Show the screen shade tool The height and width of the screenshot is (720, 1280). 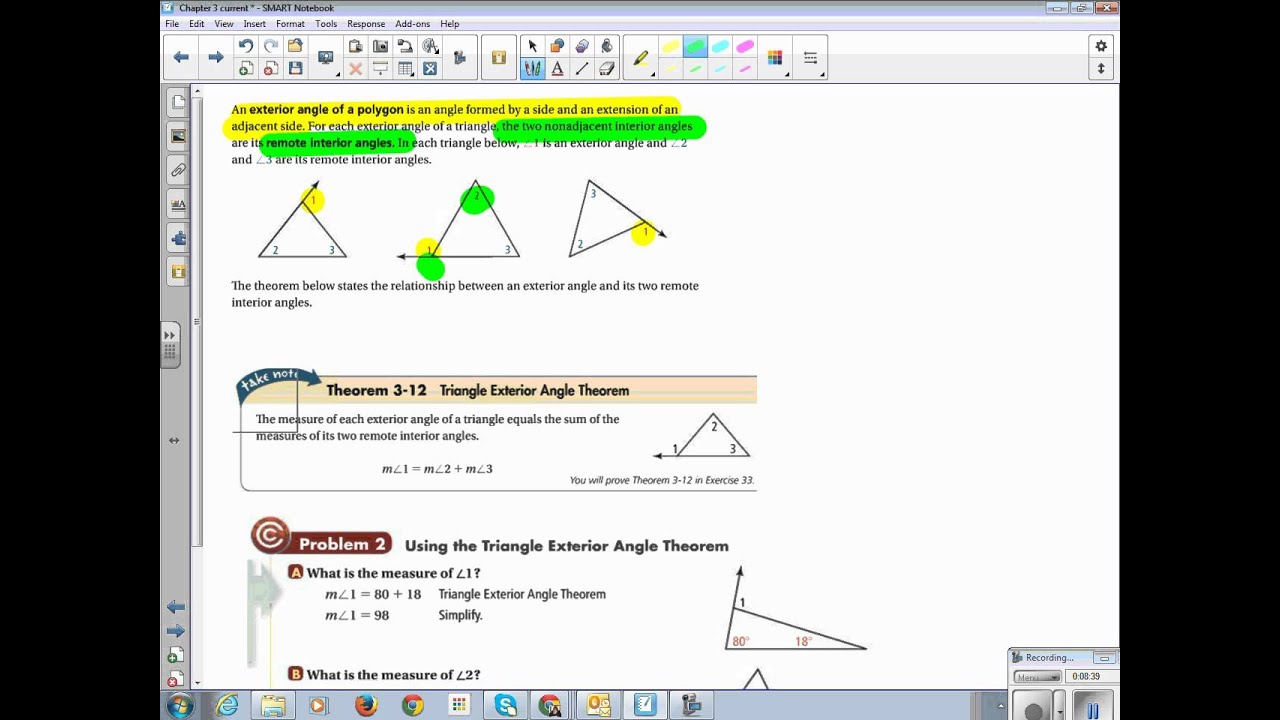pos(380,69)
